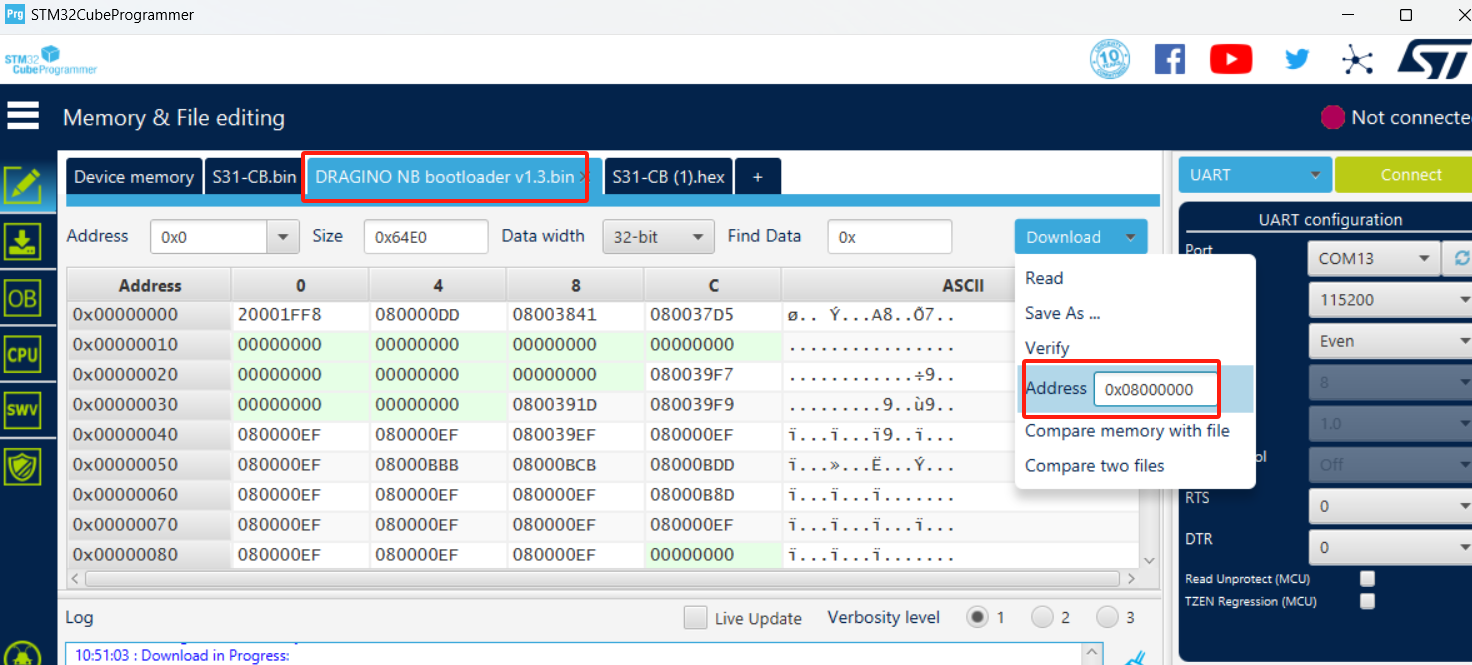Switch to S31-CB (1).hex tab
The width and height of the screenshot is (1472, 665).
[668, 177]
